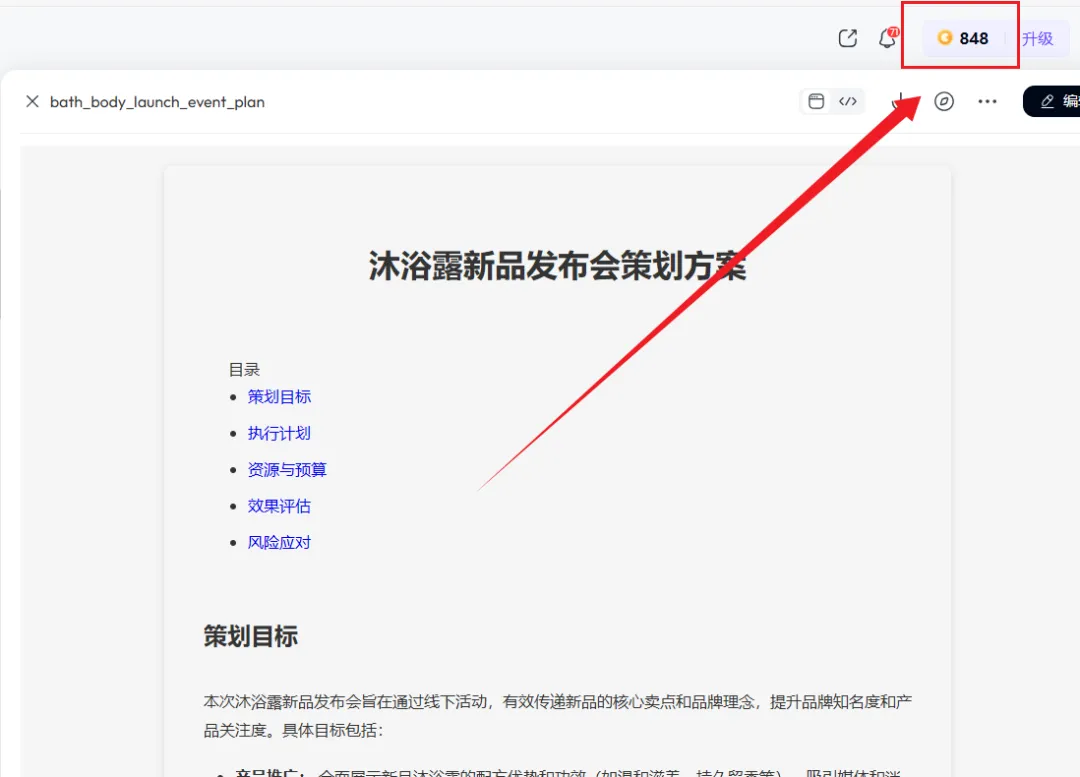Screen dimensions: 1080x777
Task: Click the file name bath_body_launch_event_plan
Action: (x=157, y=102)
